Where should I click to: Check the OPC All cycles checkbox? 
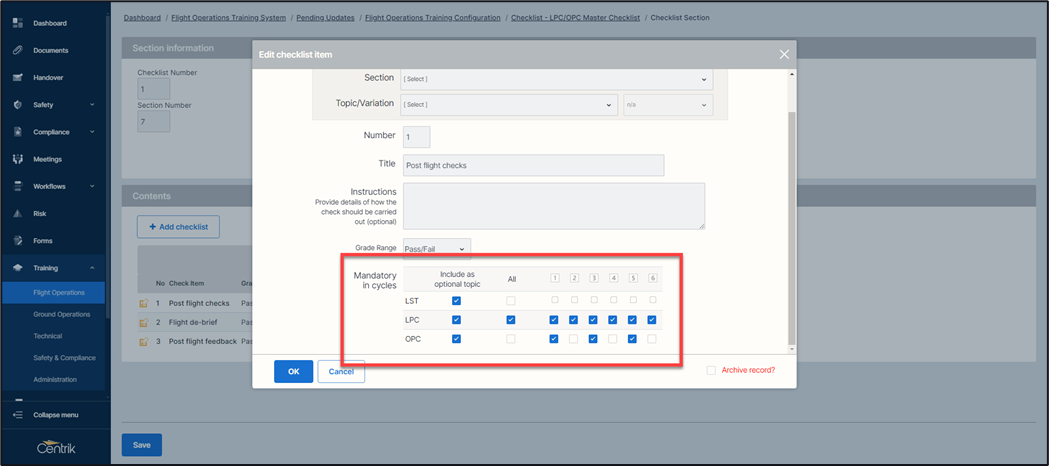pyautogui.click(x=511, y=339)
